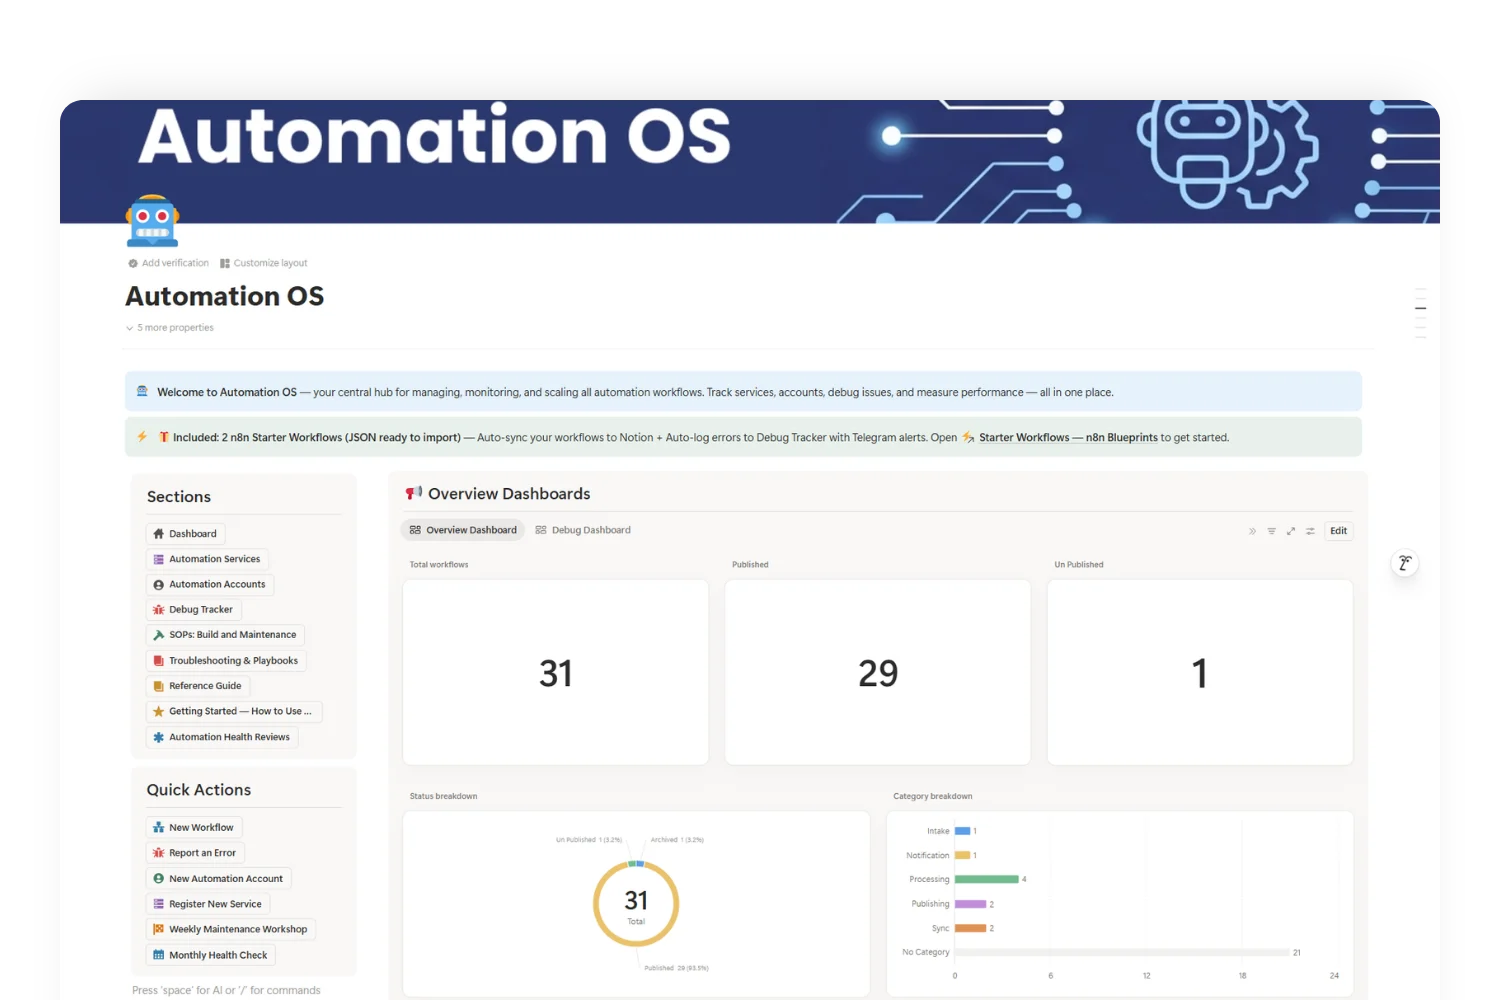Click the Published card showing 29
1500x1000 pixels.
[878, 672]
